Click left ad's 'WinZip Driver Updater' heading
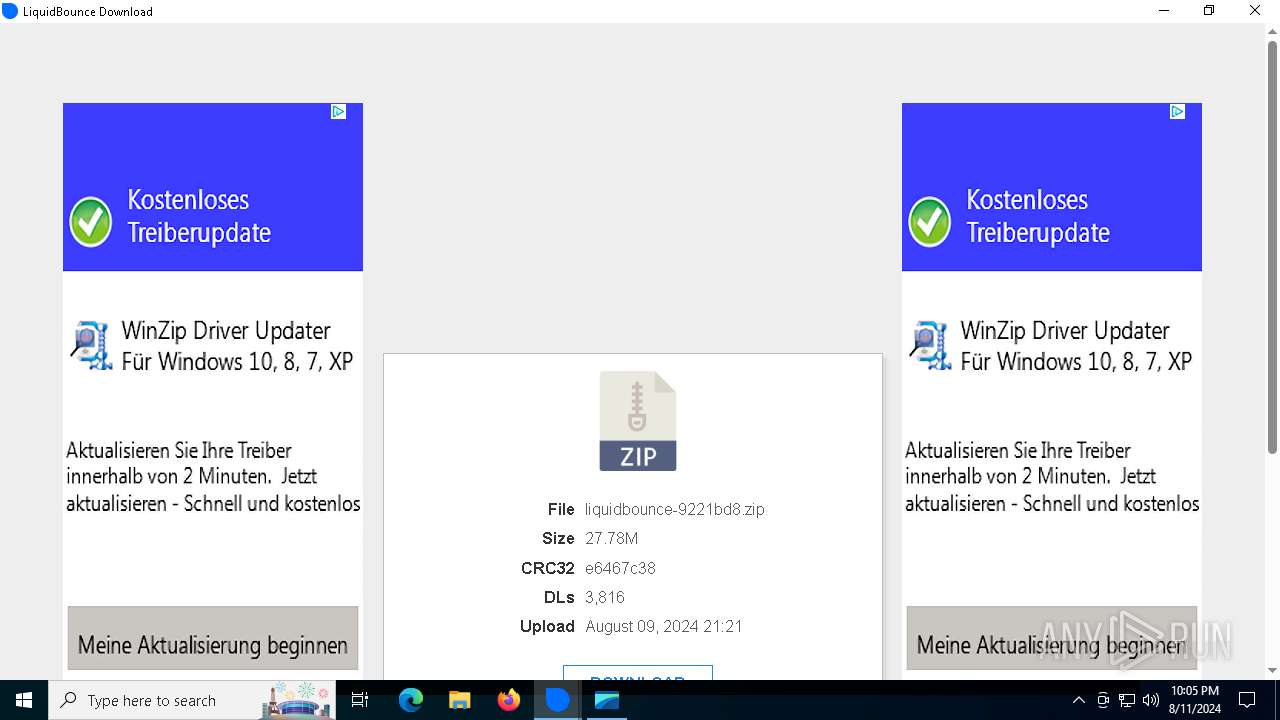This screenshot has height=720, width=1280. tap(226, 331)
